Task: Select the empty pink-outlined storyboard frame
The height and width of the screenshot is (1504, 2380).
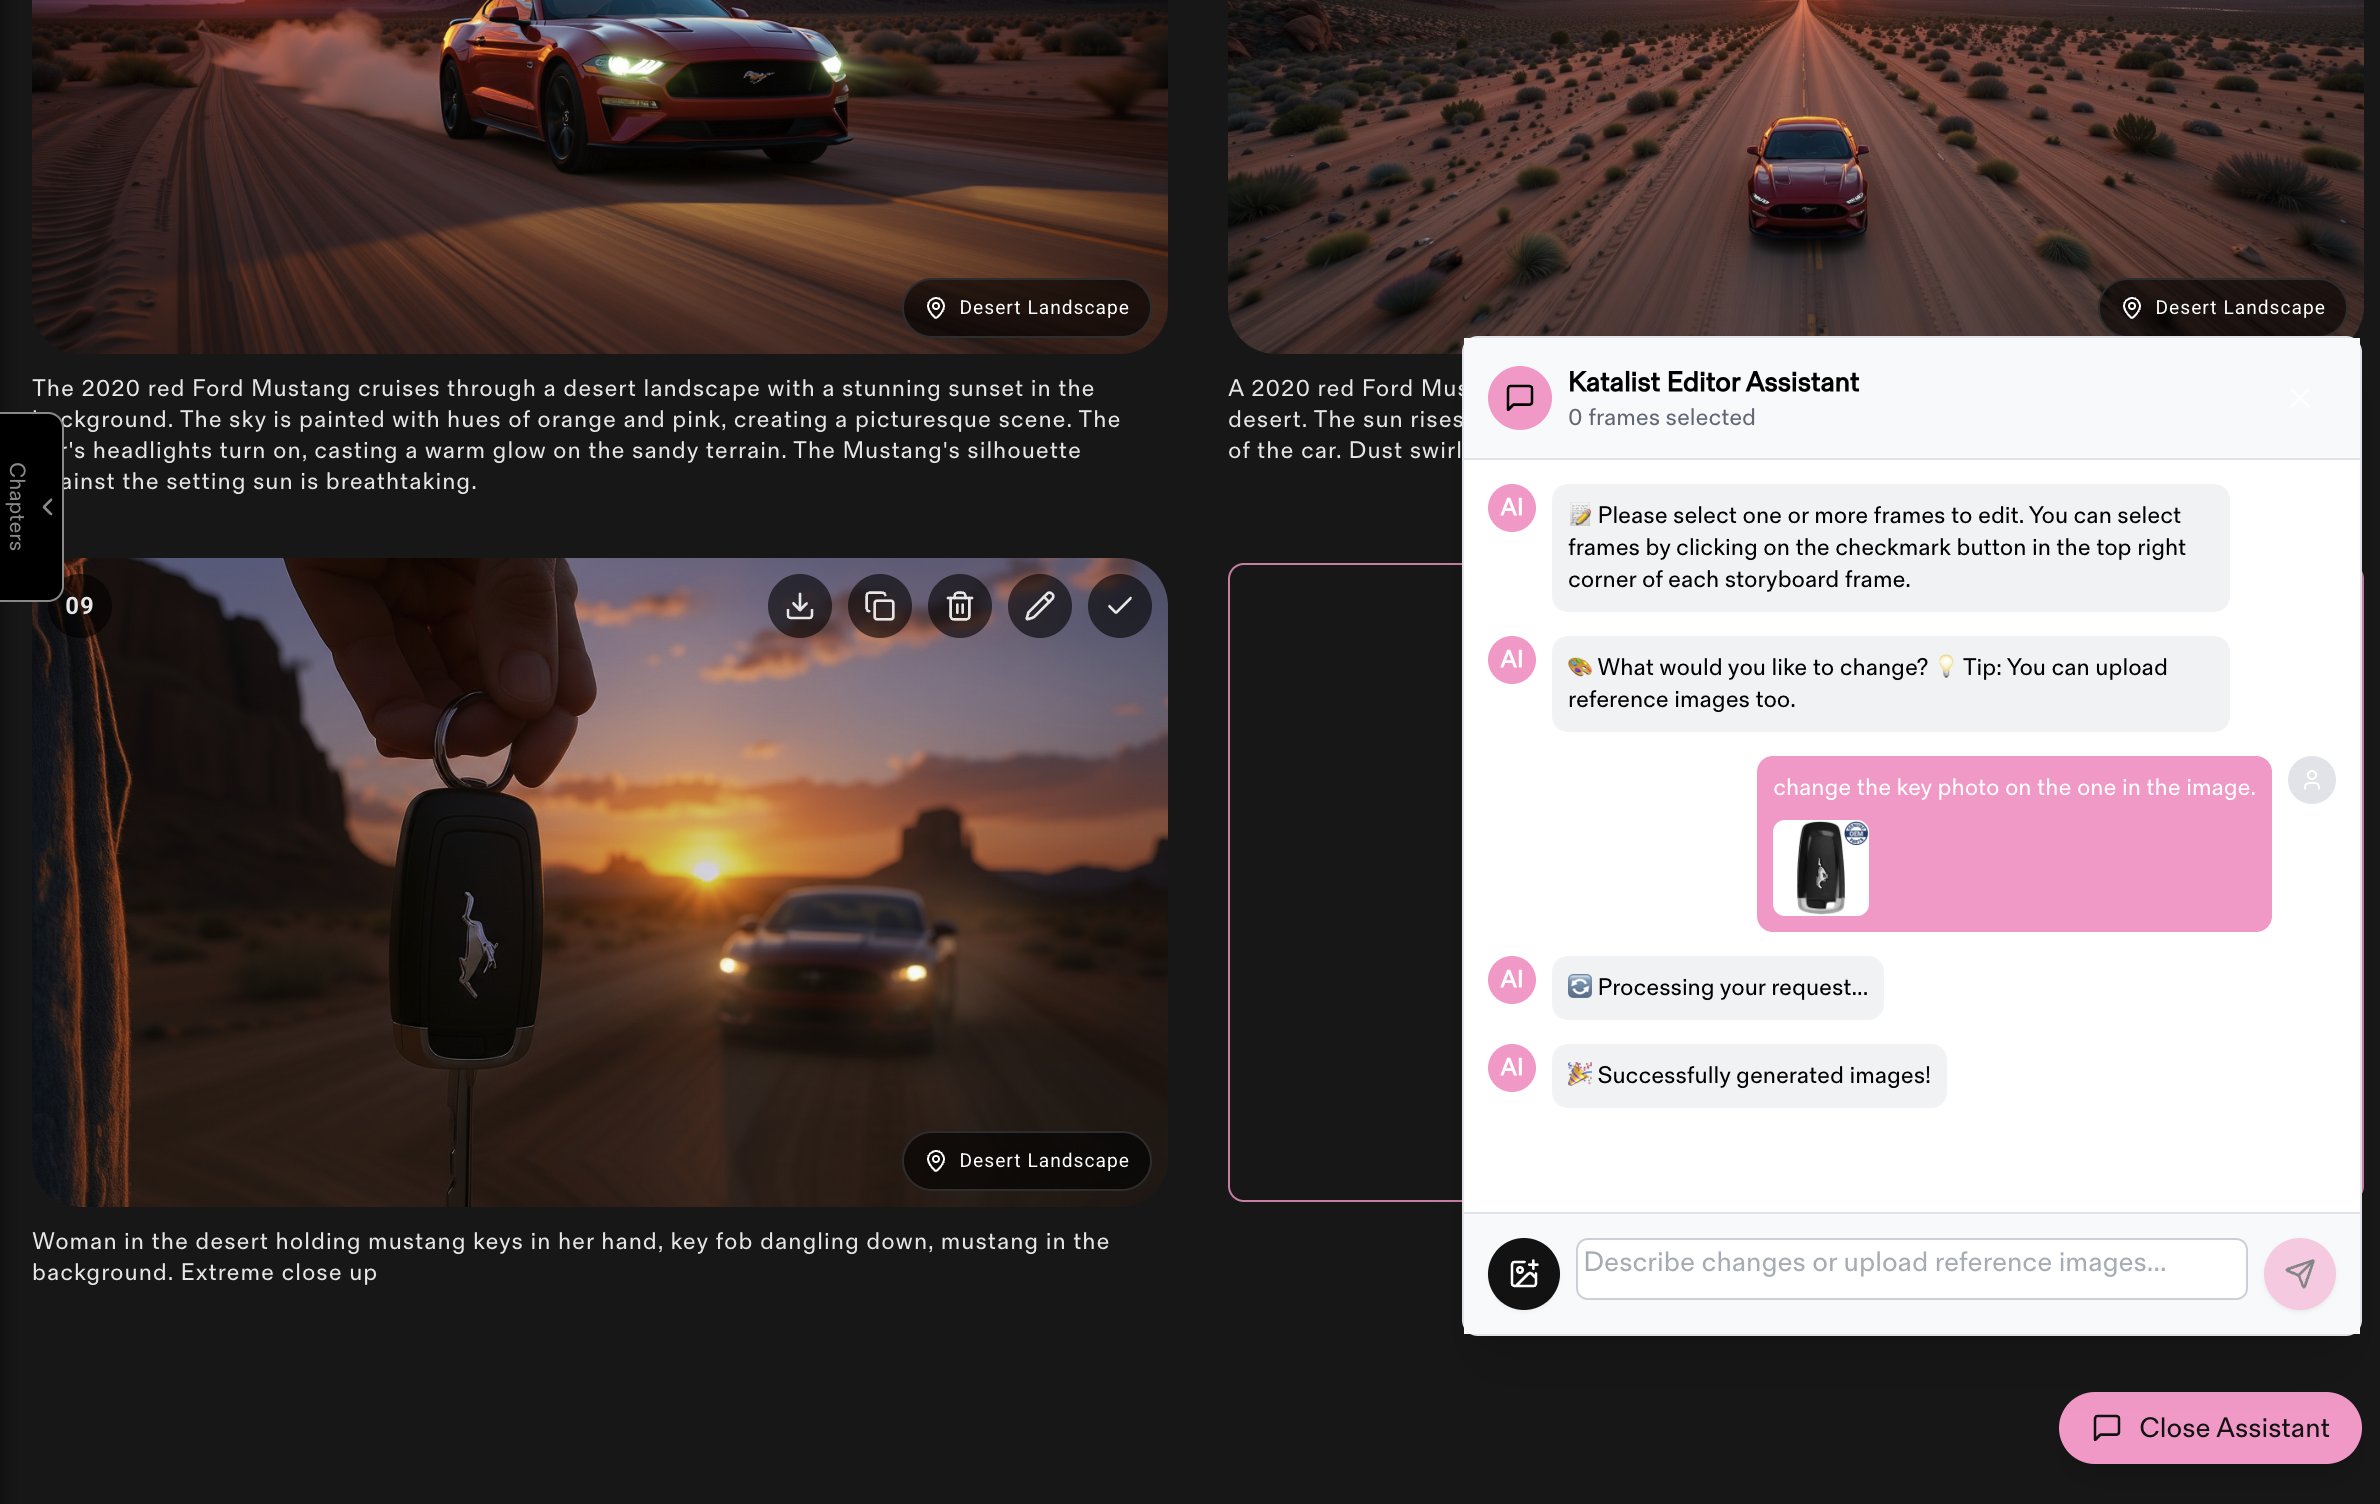Action: coord(1344,880)
